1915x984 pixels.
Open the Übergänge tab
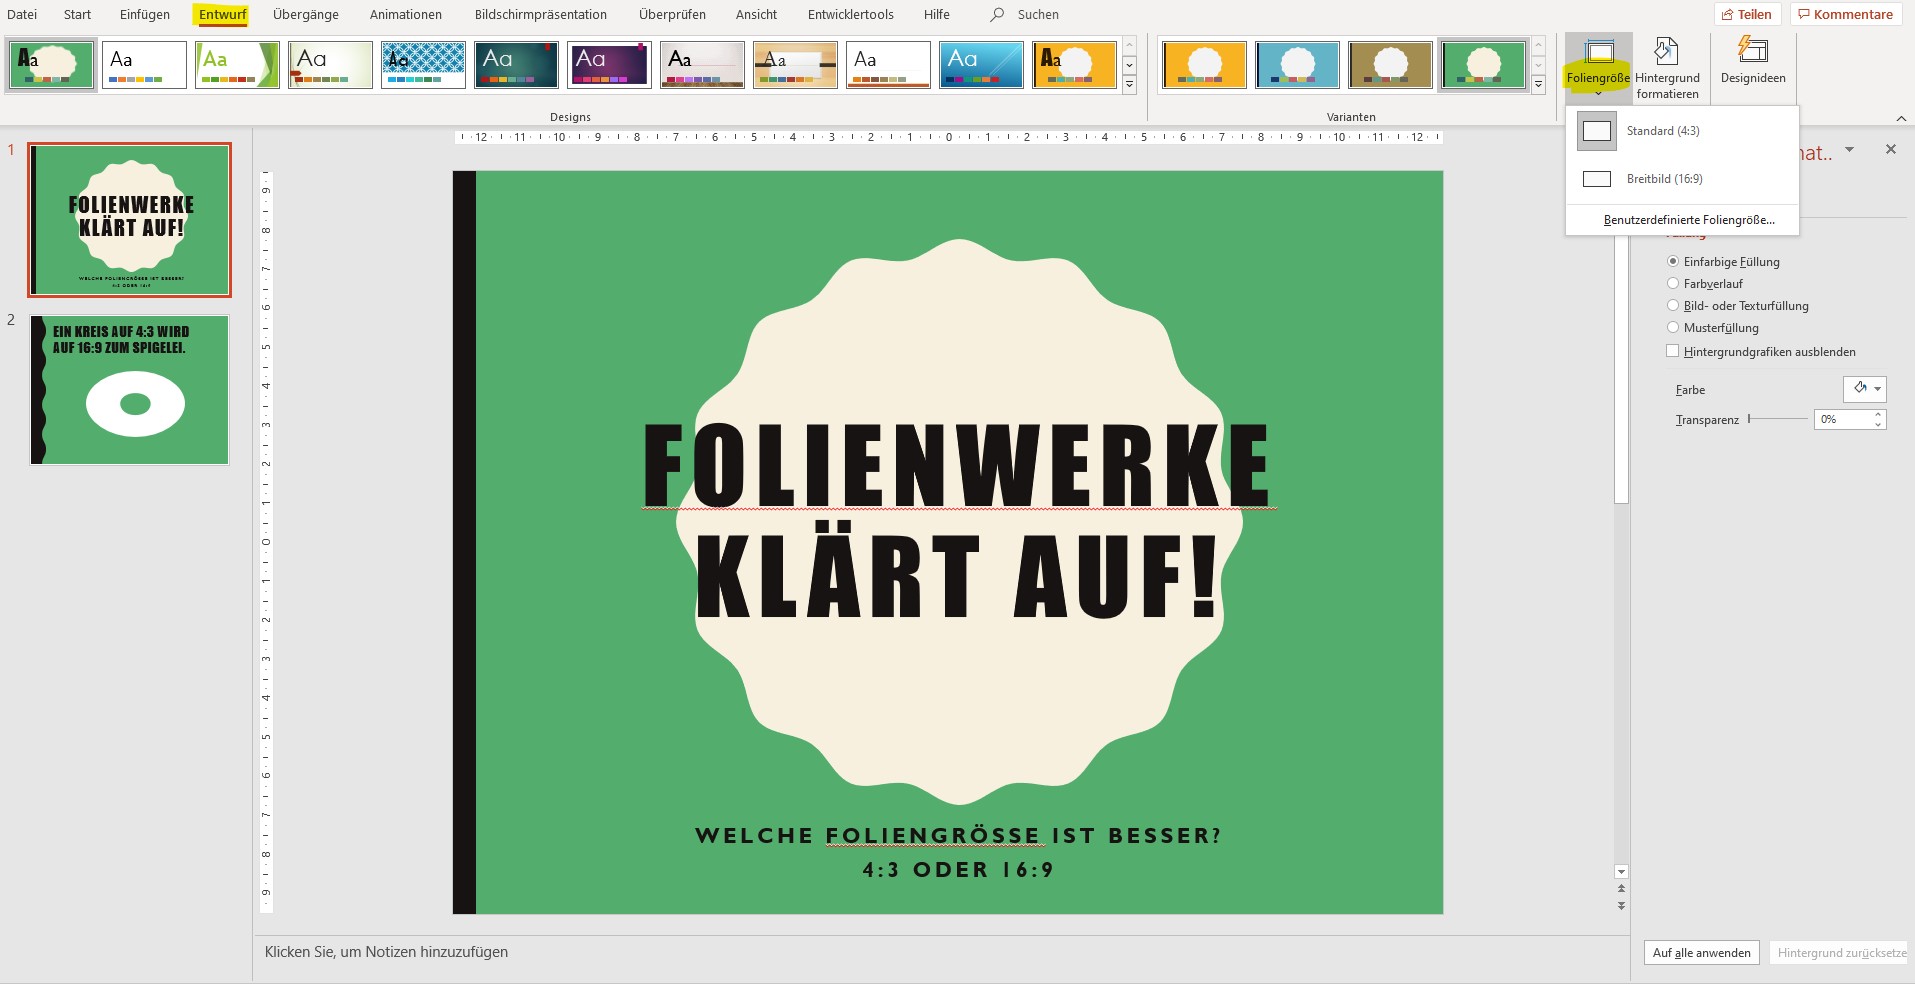(305, 14)
